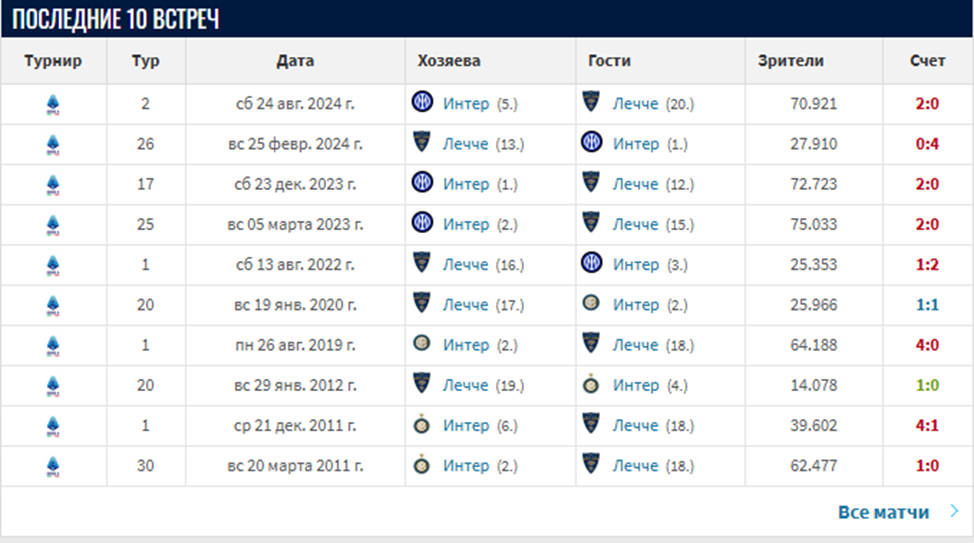Screen dimensions: 974x543
Task: Open the Все матчи link
Action: 883,512
